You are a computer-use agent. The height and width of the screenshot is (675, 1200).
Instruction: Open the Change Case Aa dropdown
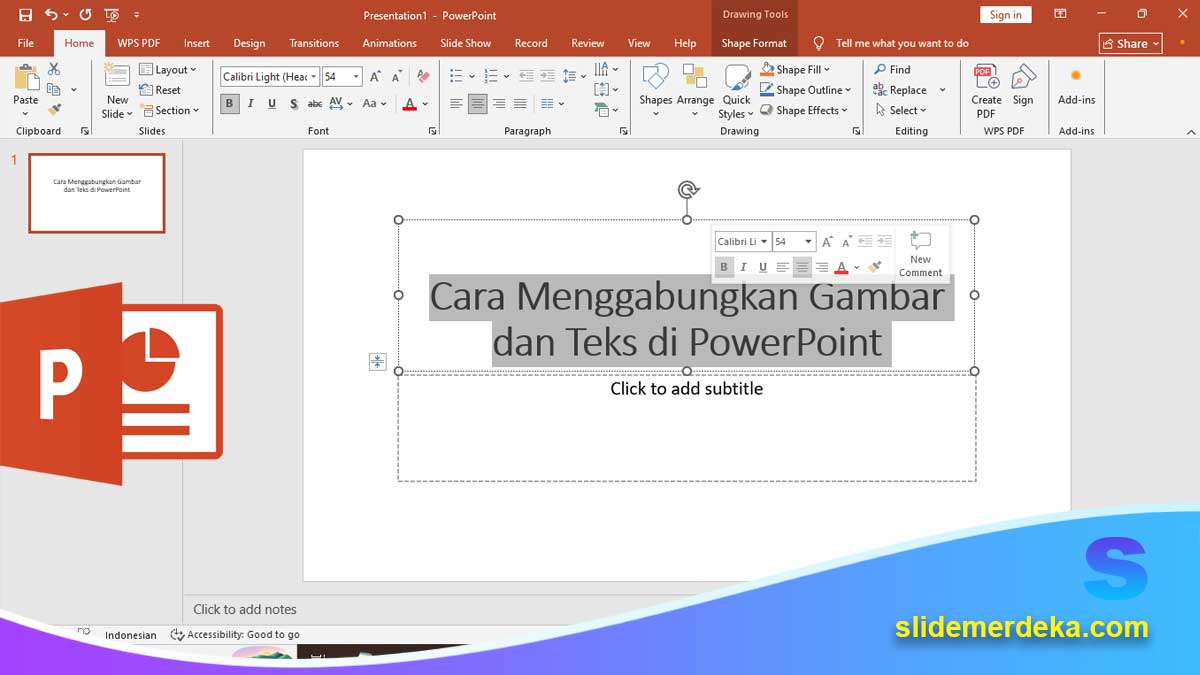(374, 103)
